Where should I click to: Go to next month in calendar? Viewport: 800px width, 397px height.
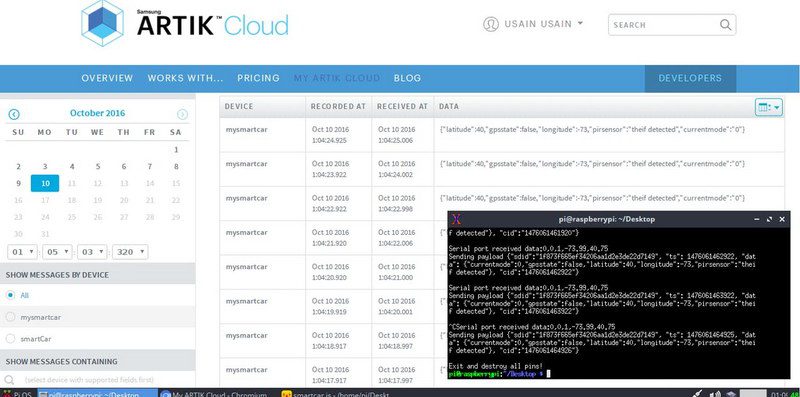(x=182, y=114)
